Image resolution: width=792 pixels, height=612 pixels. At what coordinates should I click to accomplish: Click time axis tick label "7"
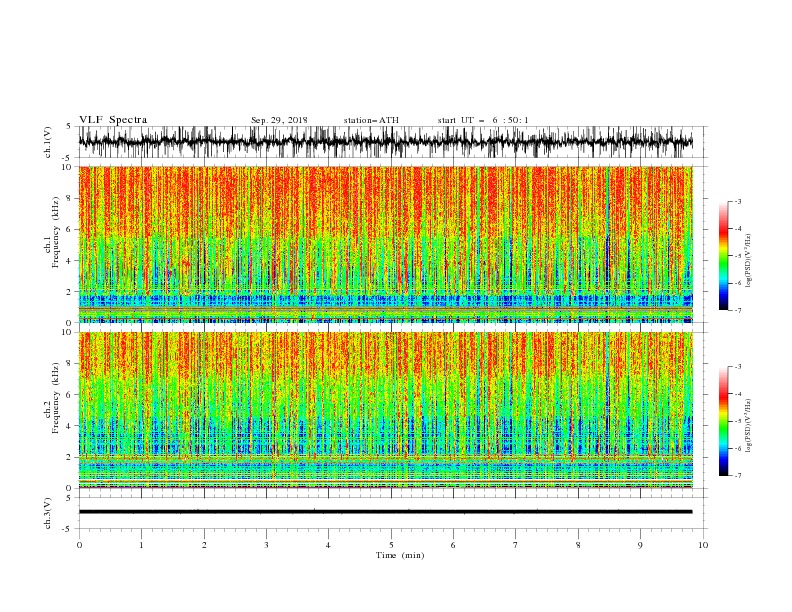(516, 545)
